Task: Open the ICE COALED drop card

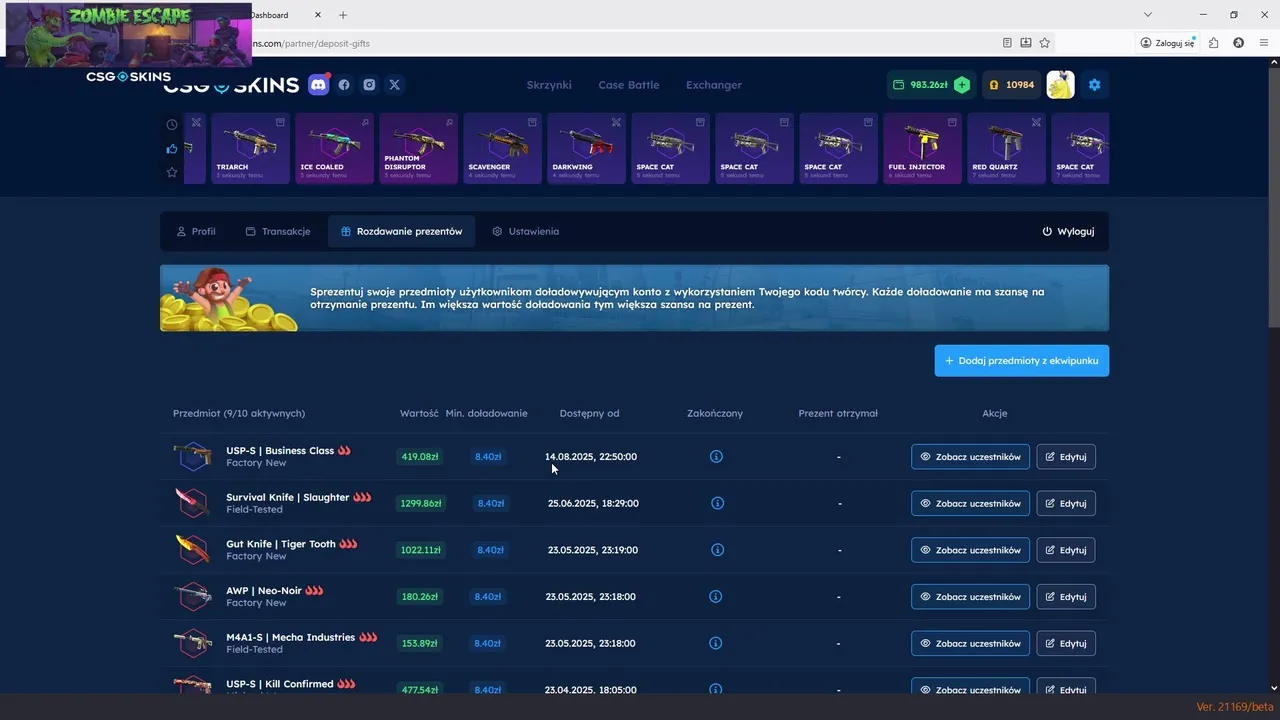Action: [335, 148]
